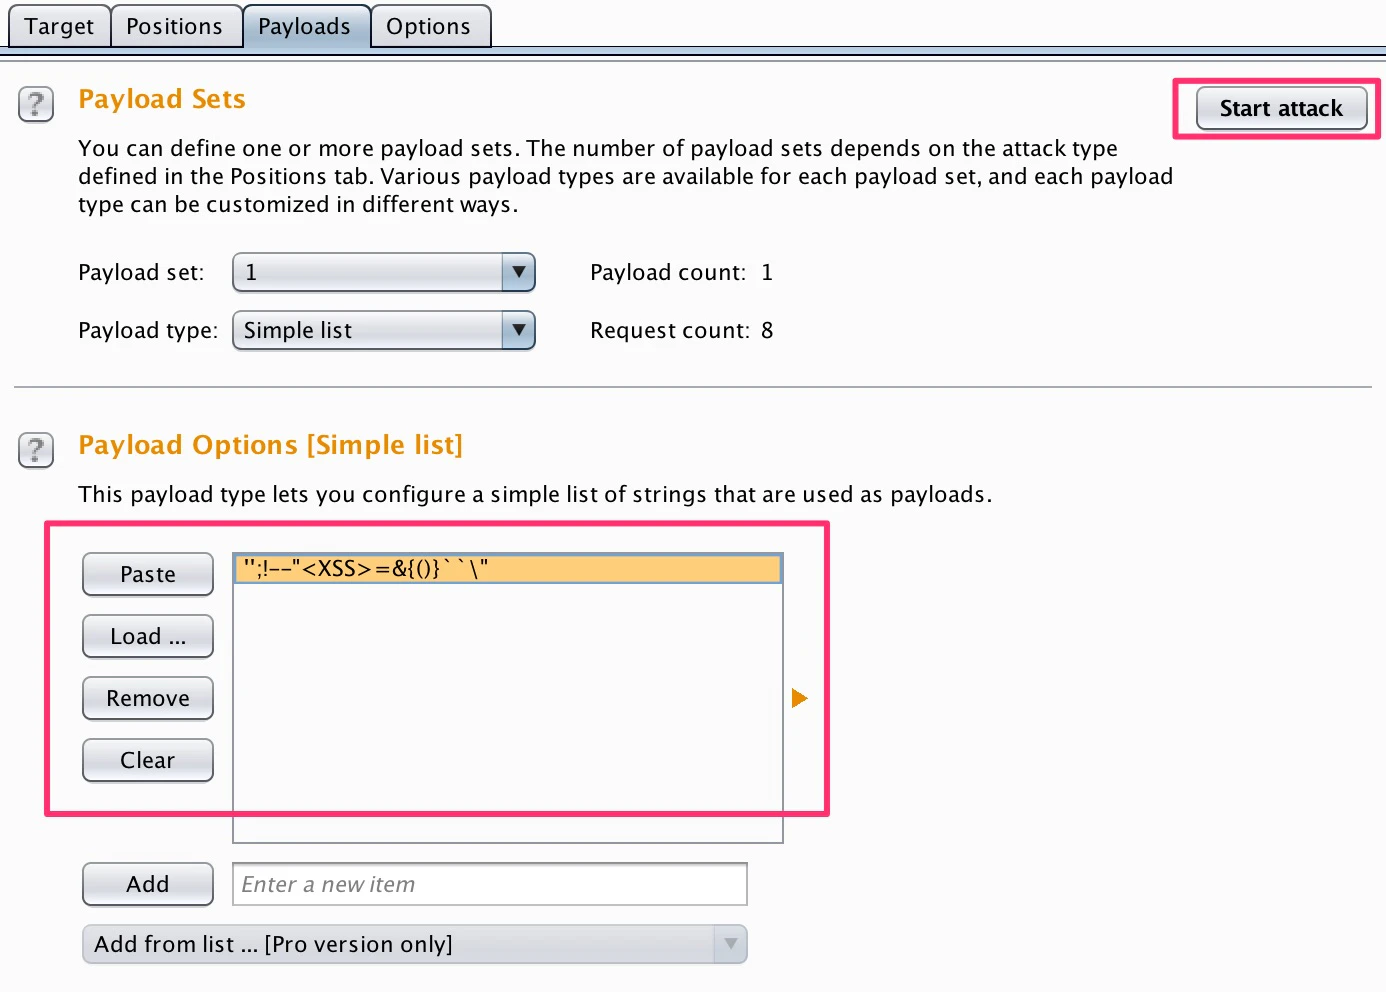This screenshot has height=992, width=1386.
Task: Add a new payload item
Action: (147, 884)
